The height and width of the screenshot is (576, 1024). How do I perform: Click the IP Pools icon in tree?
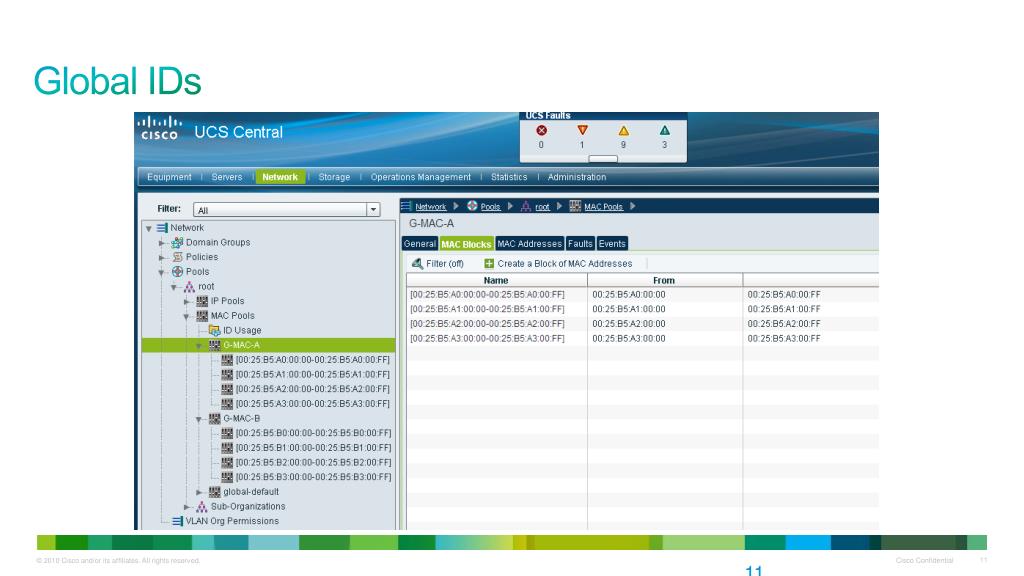tap(202, 301)
